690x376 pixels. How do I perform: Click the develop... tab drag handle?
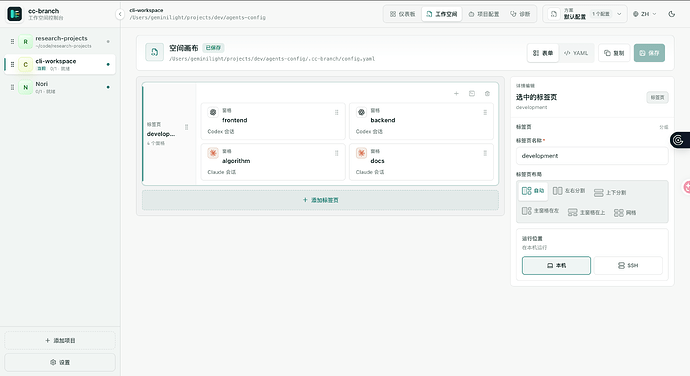click(x=187, y=127)
